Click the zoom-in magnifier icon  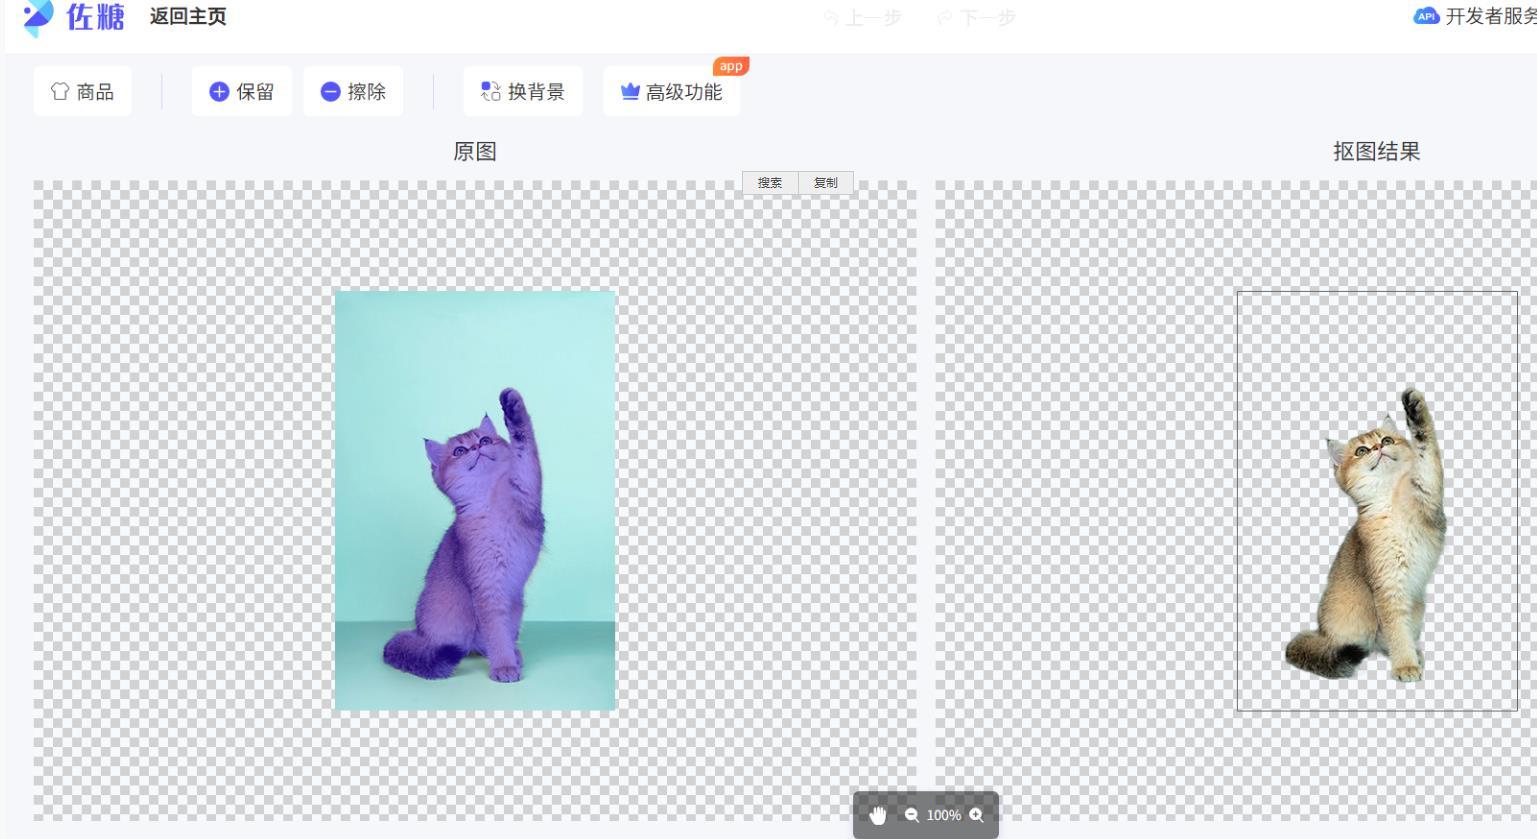pos(975,815)
